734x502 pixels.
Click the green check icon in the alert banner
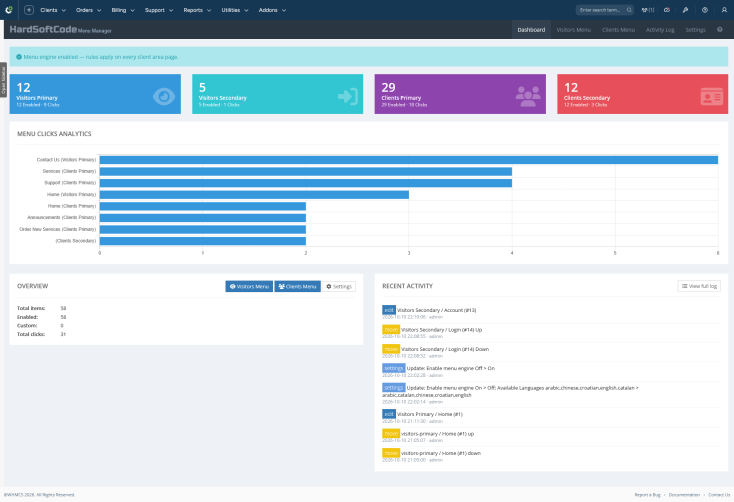[19, 57]
